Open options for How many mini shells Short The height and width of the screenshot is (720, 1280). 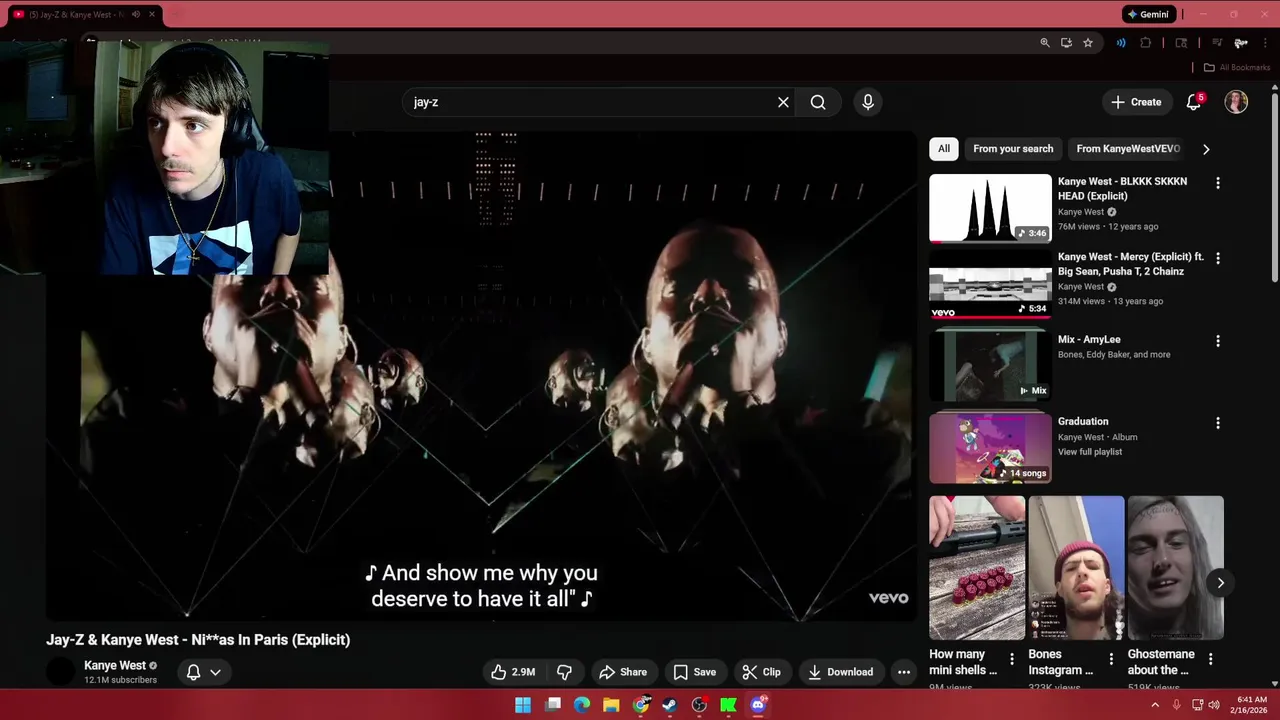(1011, 659)
